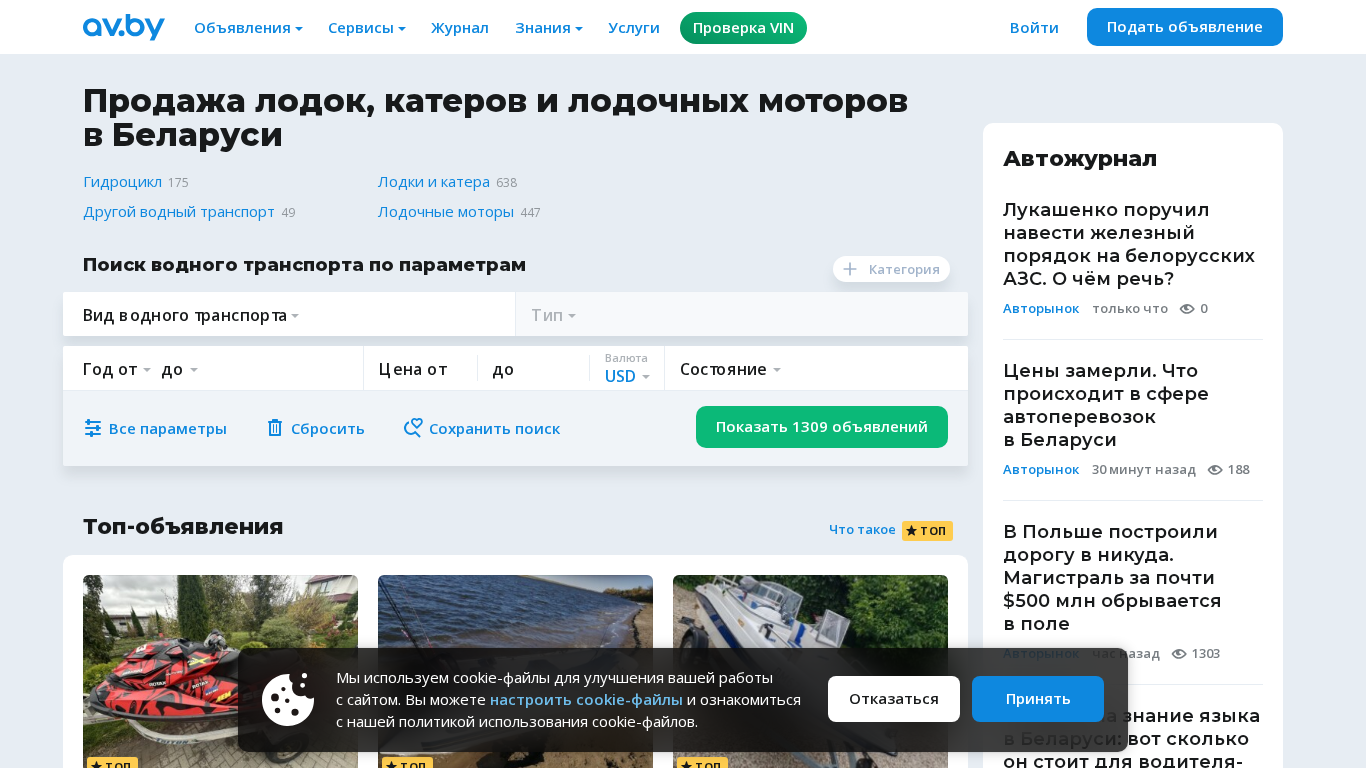1366x768 pixels.
Task: Click the Цена от input field
Action: tap(420, 369)
